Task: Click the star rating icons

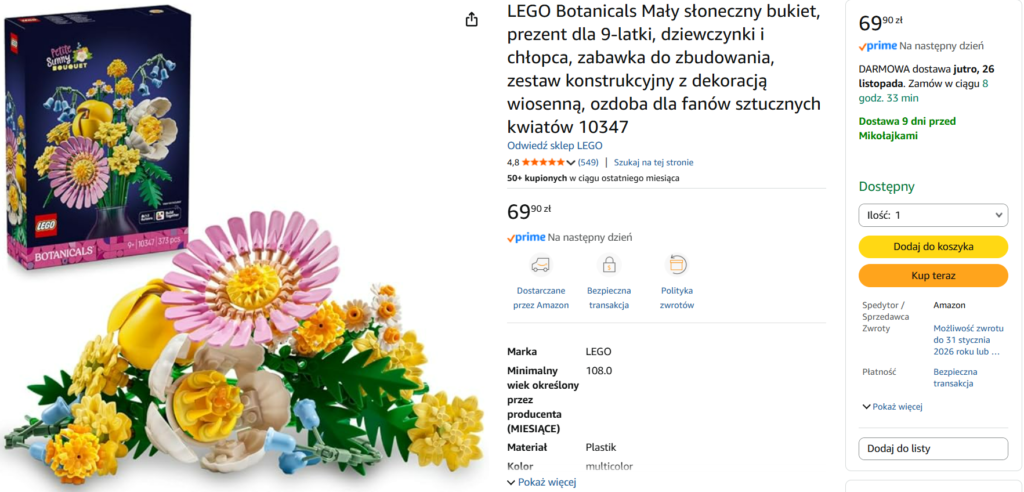Action: point(542,162)
